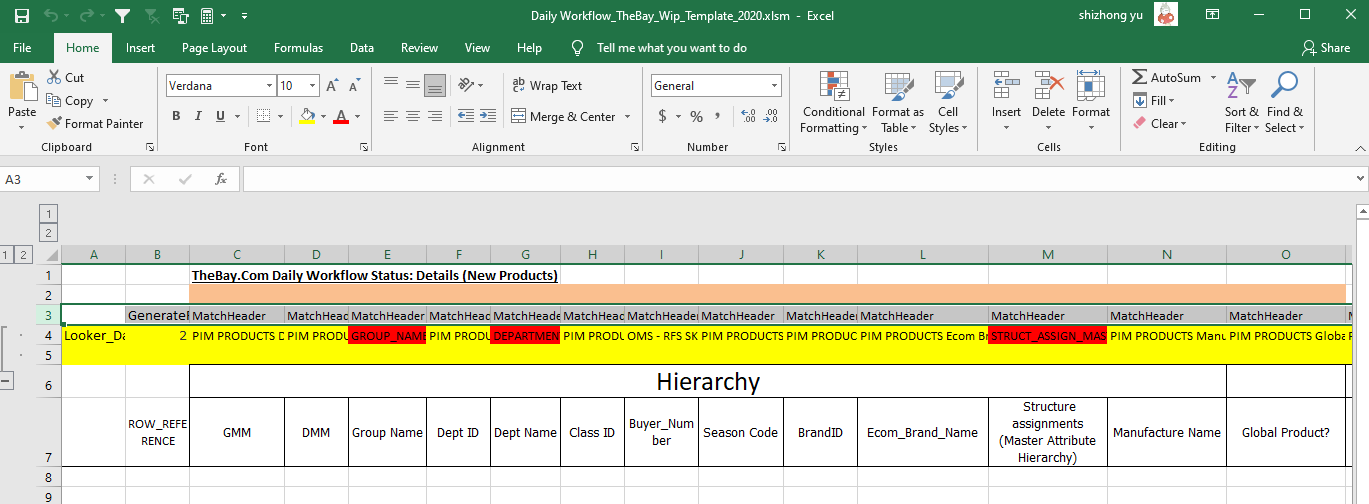Align text right

(x=435, y=116)
